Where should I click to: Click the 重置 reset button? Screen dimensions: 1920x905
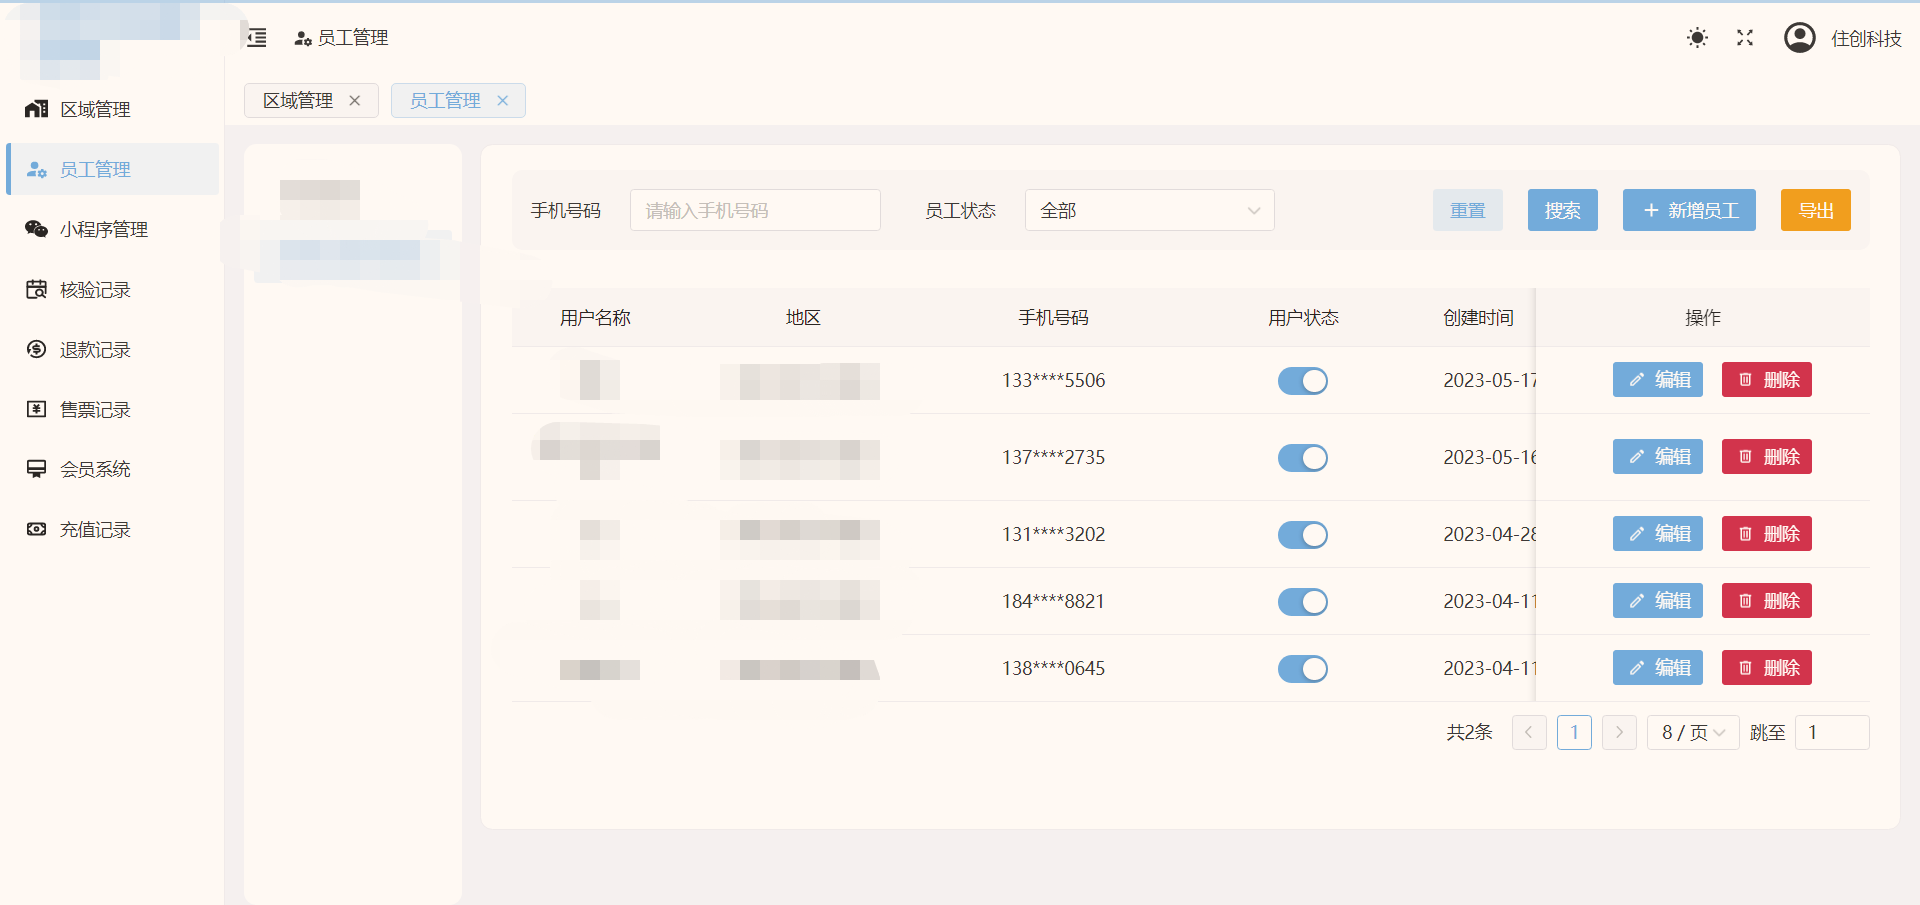tap(1468, 210)
